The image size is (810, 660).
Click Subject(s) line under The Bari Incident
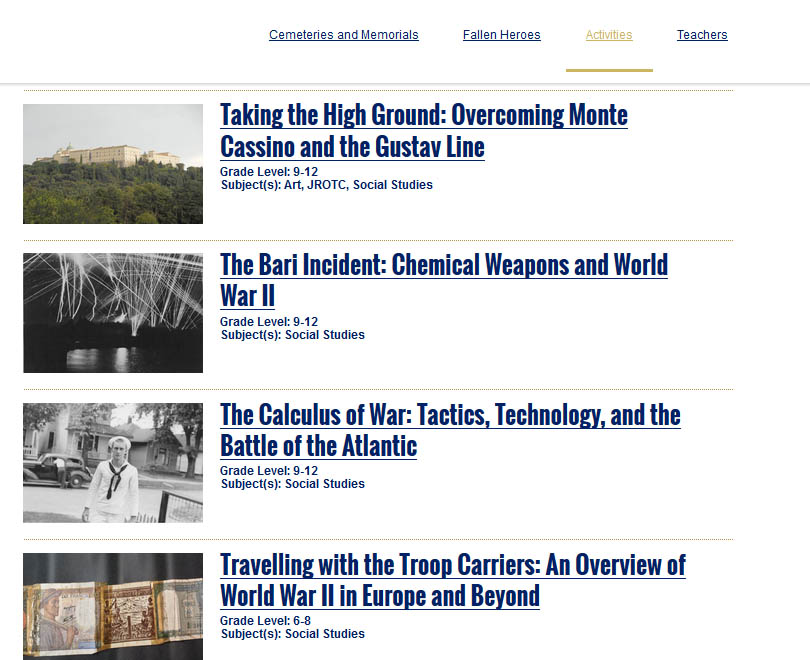coord(292,335)
